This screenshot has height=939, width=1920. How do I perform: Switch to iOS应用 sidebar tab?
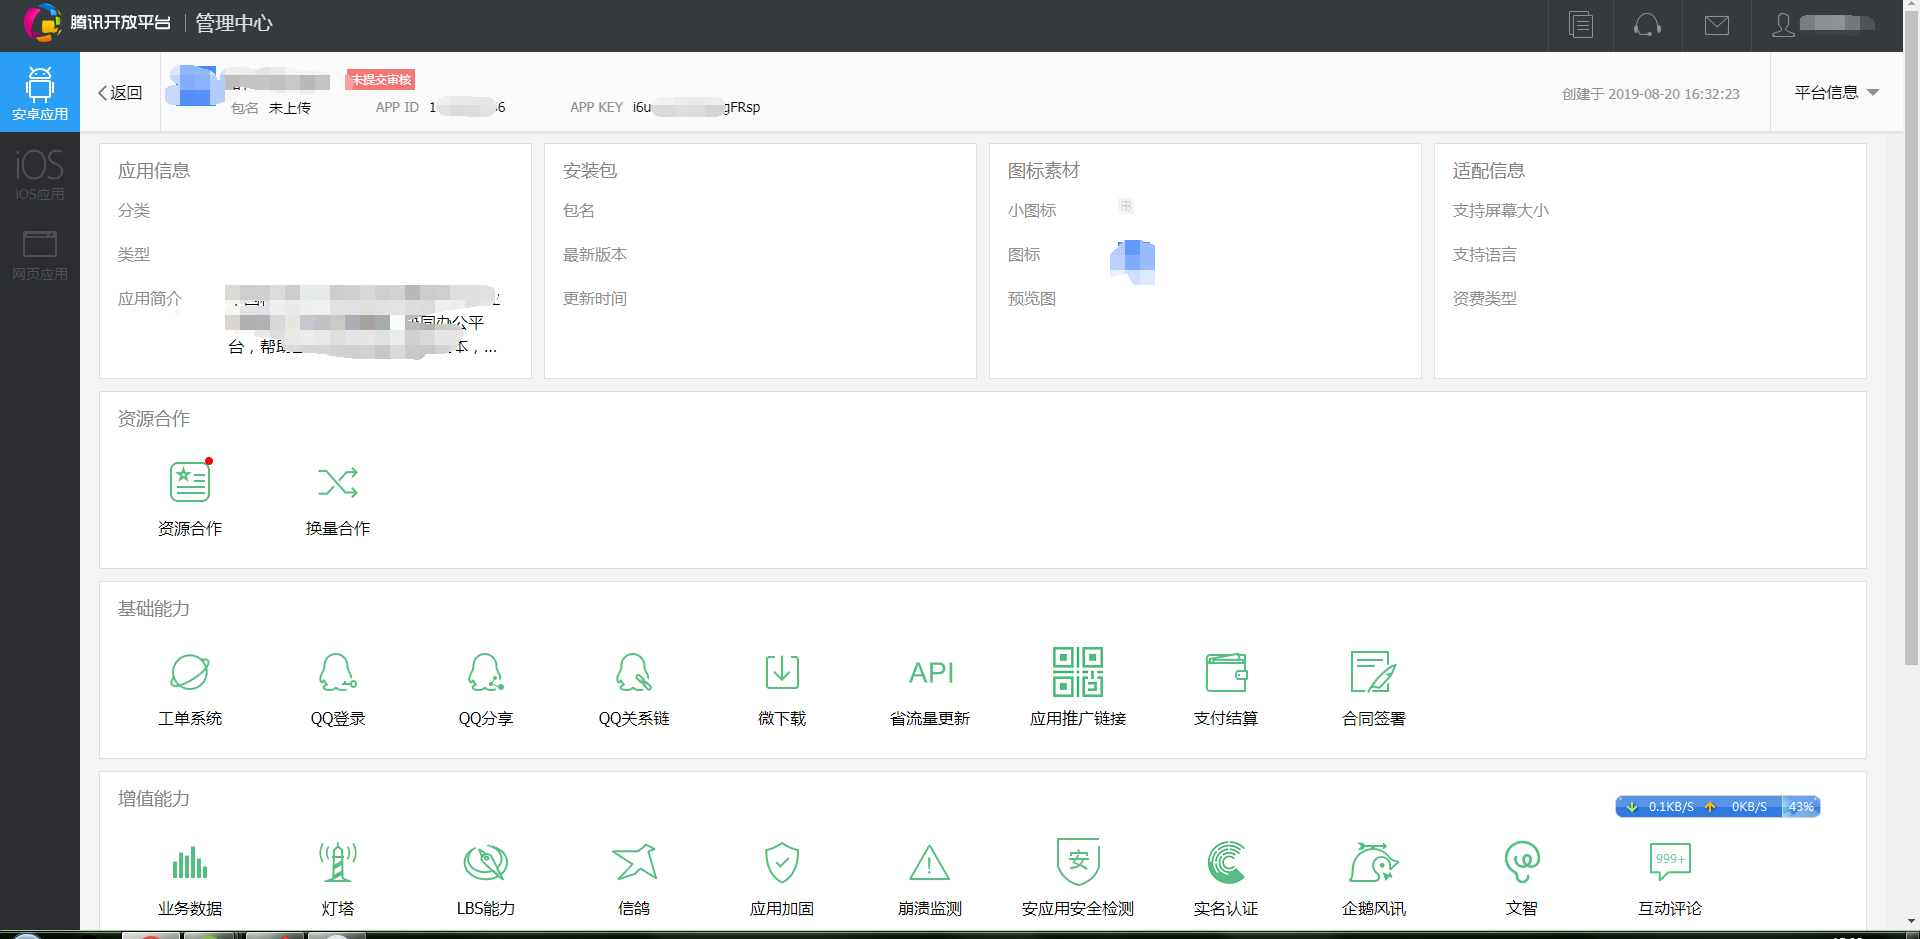(40, 174)
